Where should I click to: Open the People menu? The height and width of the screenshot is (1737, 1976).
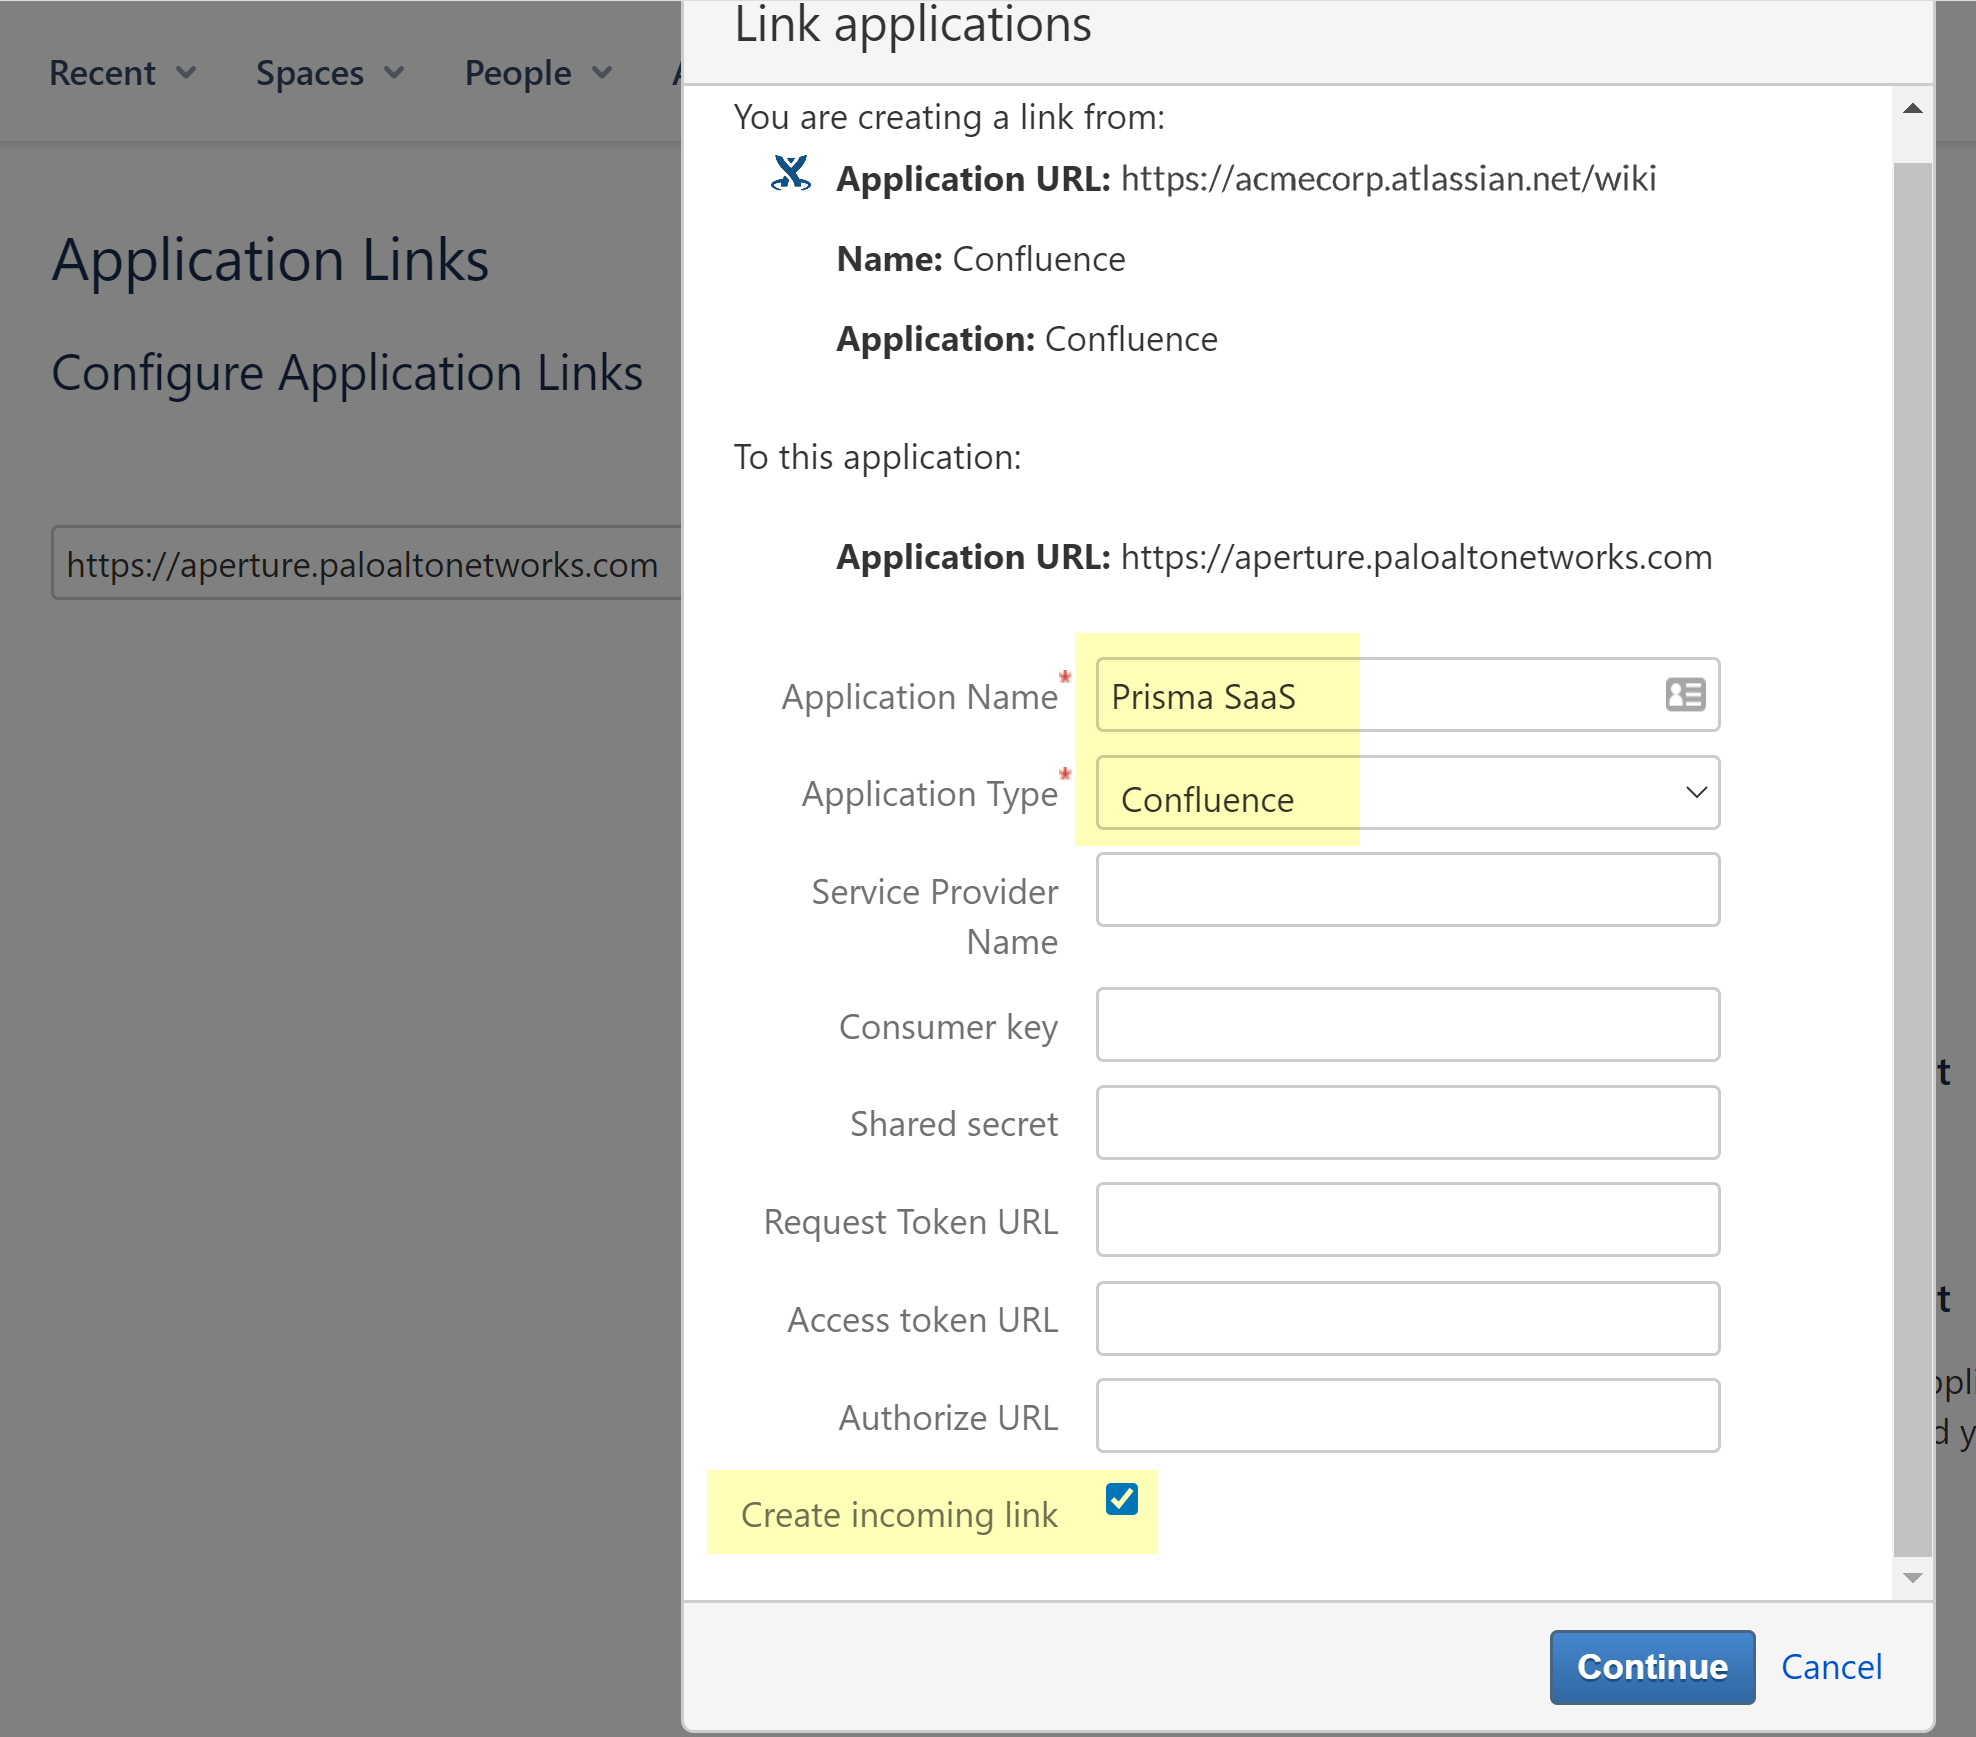coord(518,72)
